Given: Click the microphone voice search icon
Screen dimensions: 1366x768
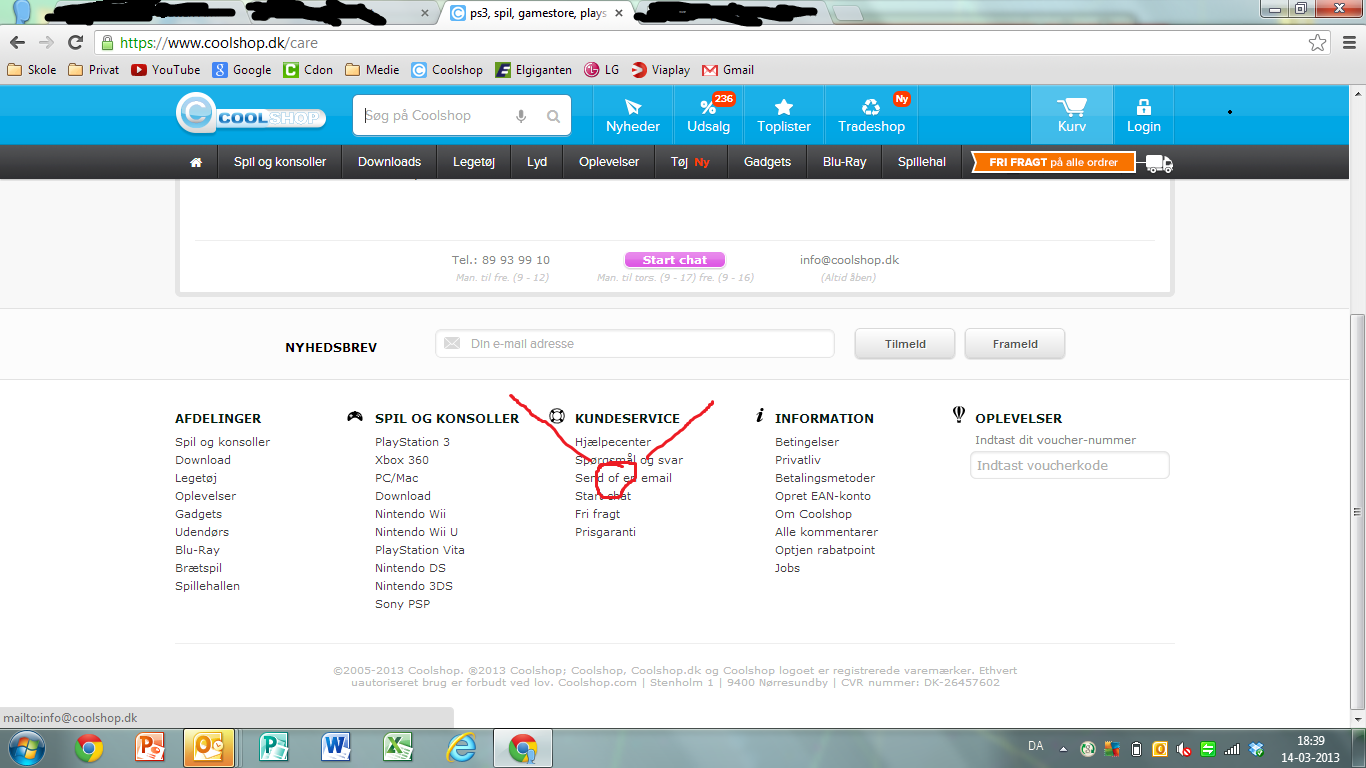Looking at the screenshot, I should [521, 116].
